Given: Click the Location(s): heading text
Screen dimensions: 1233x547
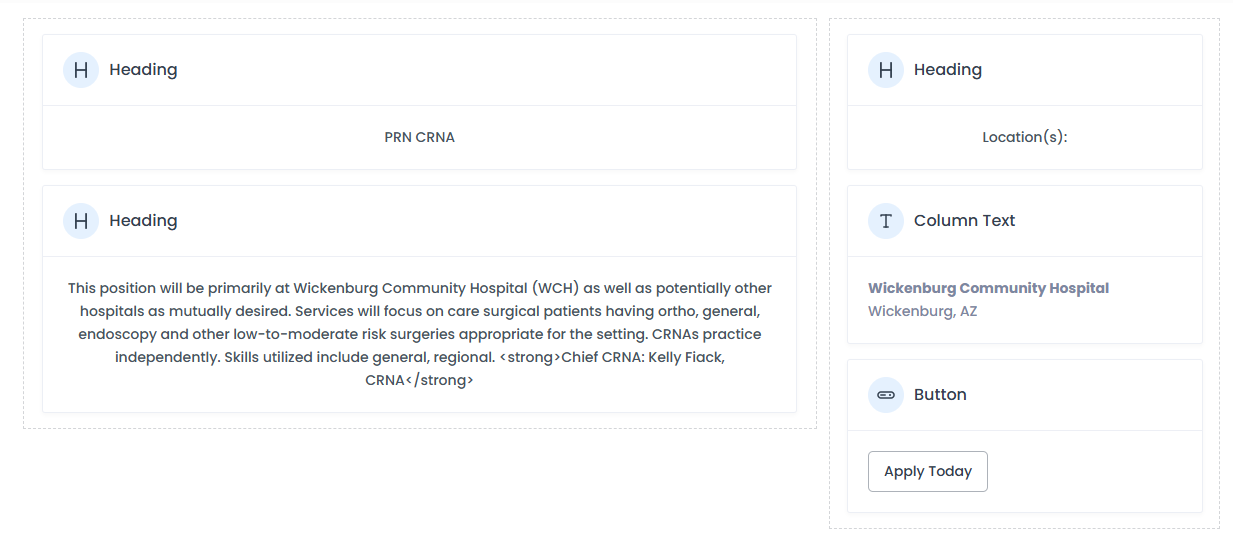Looking at the screenshot, I should [x=1024, y=138].
